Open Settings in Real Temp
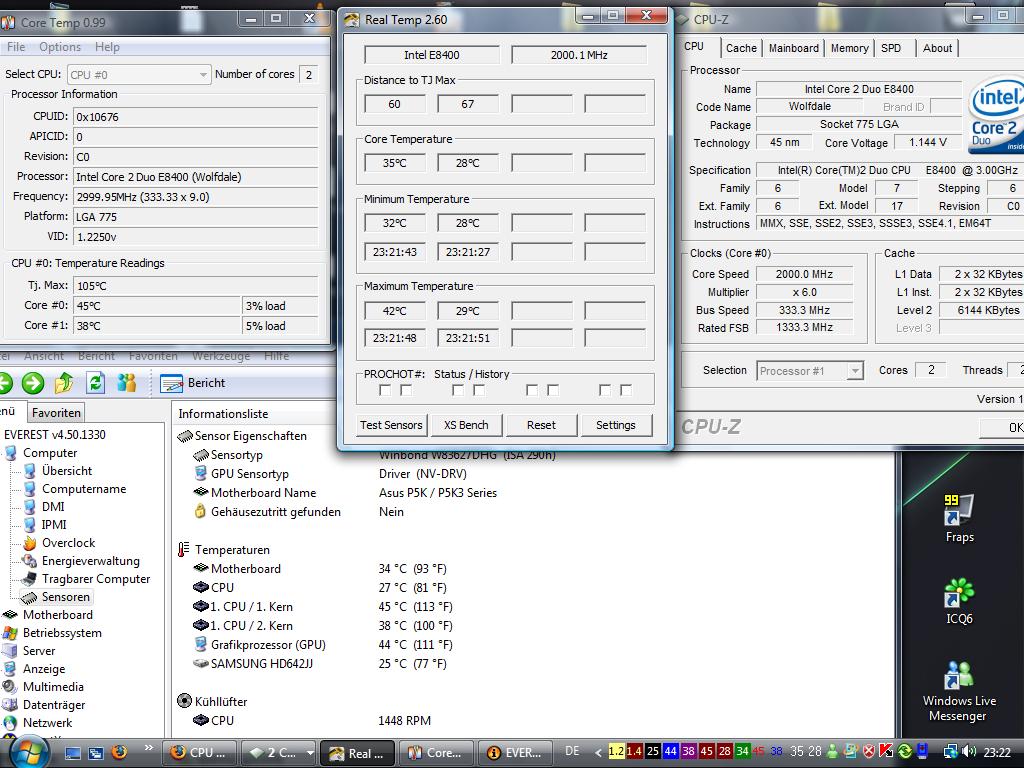This screenshot has width=1024, height=768. 616,425
